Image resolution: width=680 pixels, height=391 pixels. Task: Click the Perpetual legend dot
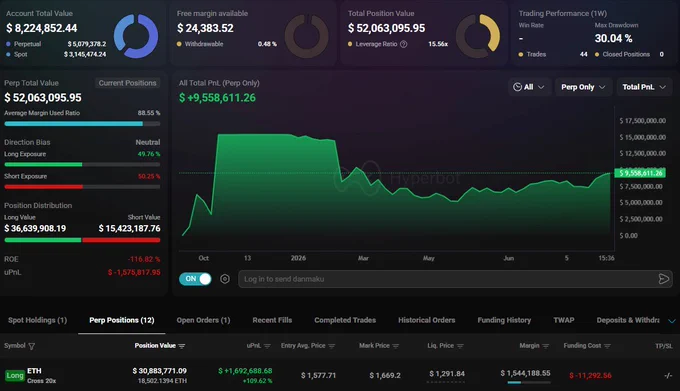pyautogui.click(x=8, y=44)
